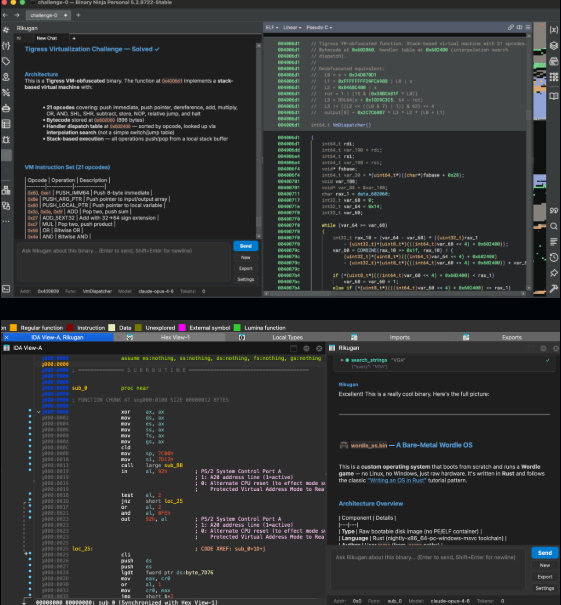Open the grid hex icon in right sidebar
This screenshot has height=605, width=561.
click(554, 77)
